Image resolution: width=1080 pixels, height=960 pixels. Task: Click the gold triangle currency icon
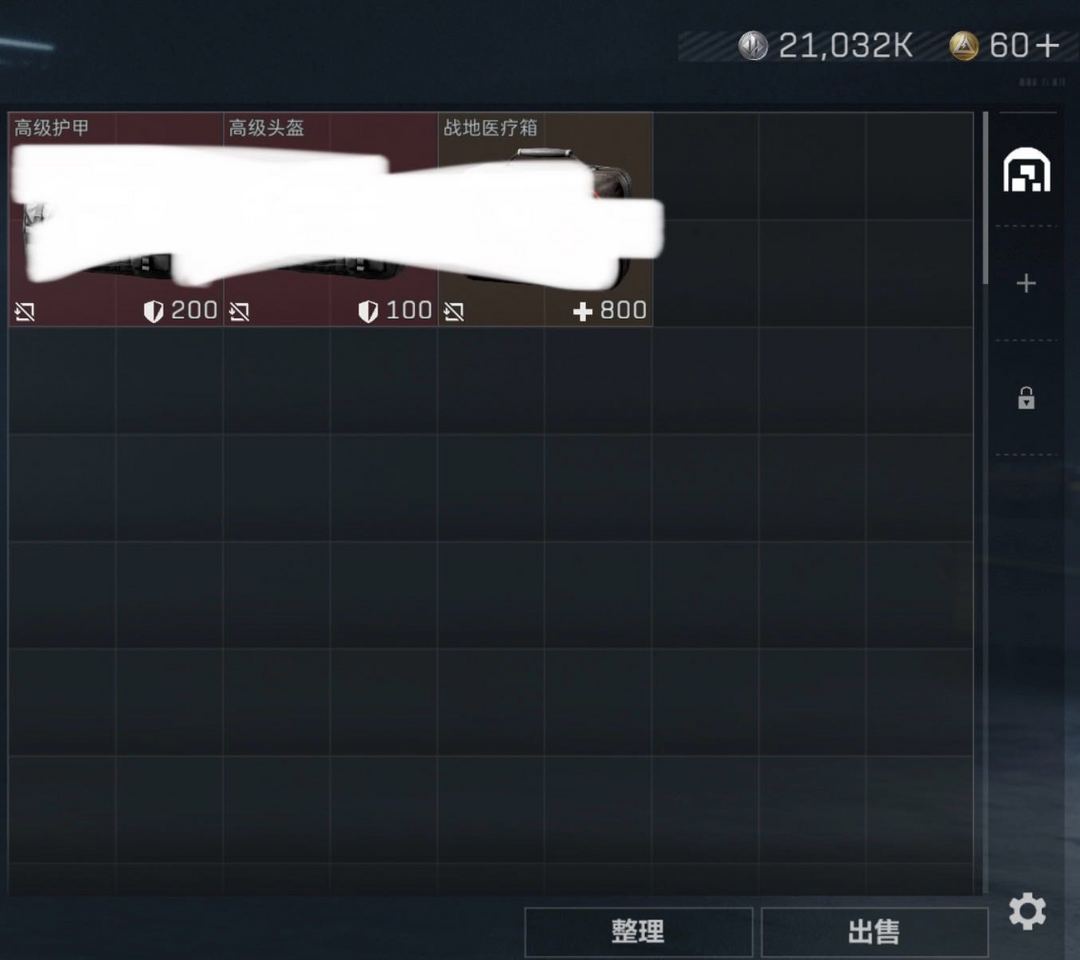(x=964, y=46)
